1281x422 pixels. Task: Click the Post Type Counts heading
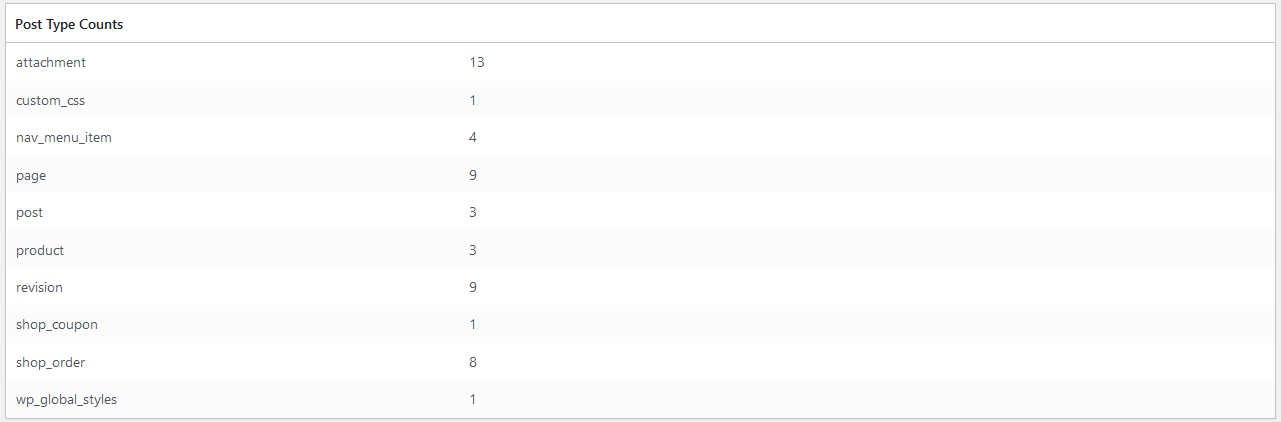coord(69,24)
